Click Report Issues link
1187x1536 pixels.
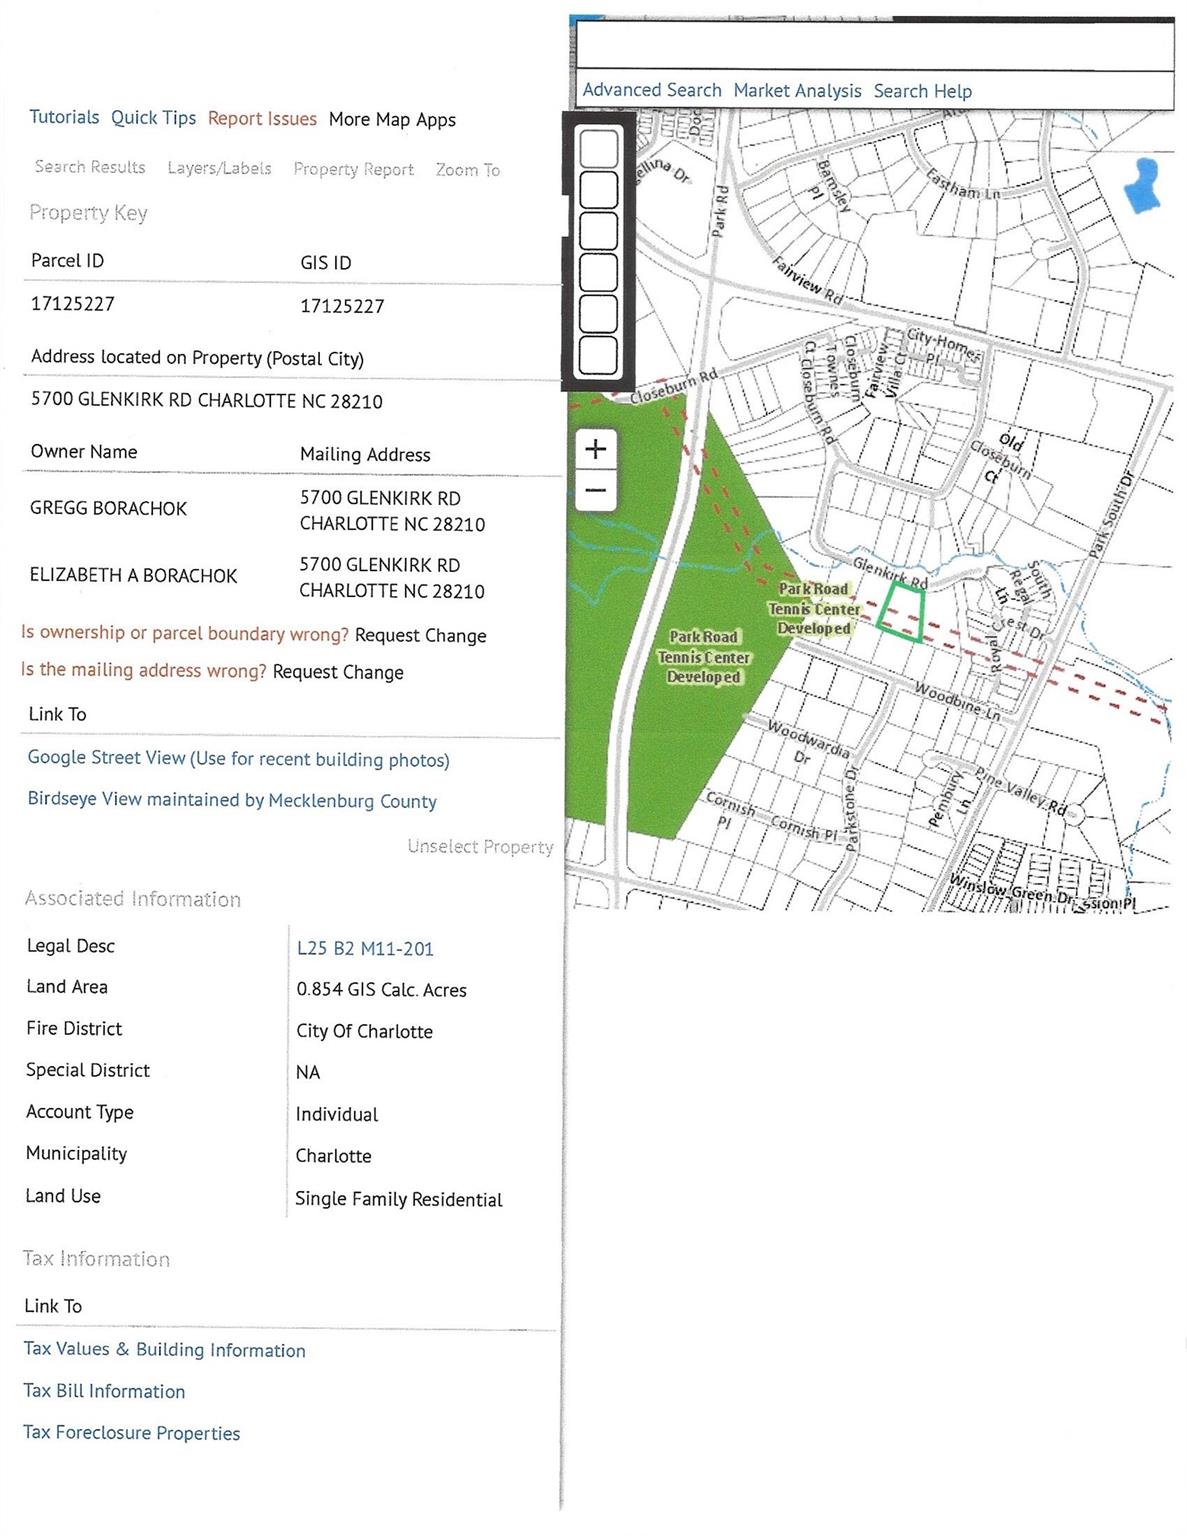coord(262,119)
